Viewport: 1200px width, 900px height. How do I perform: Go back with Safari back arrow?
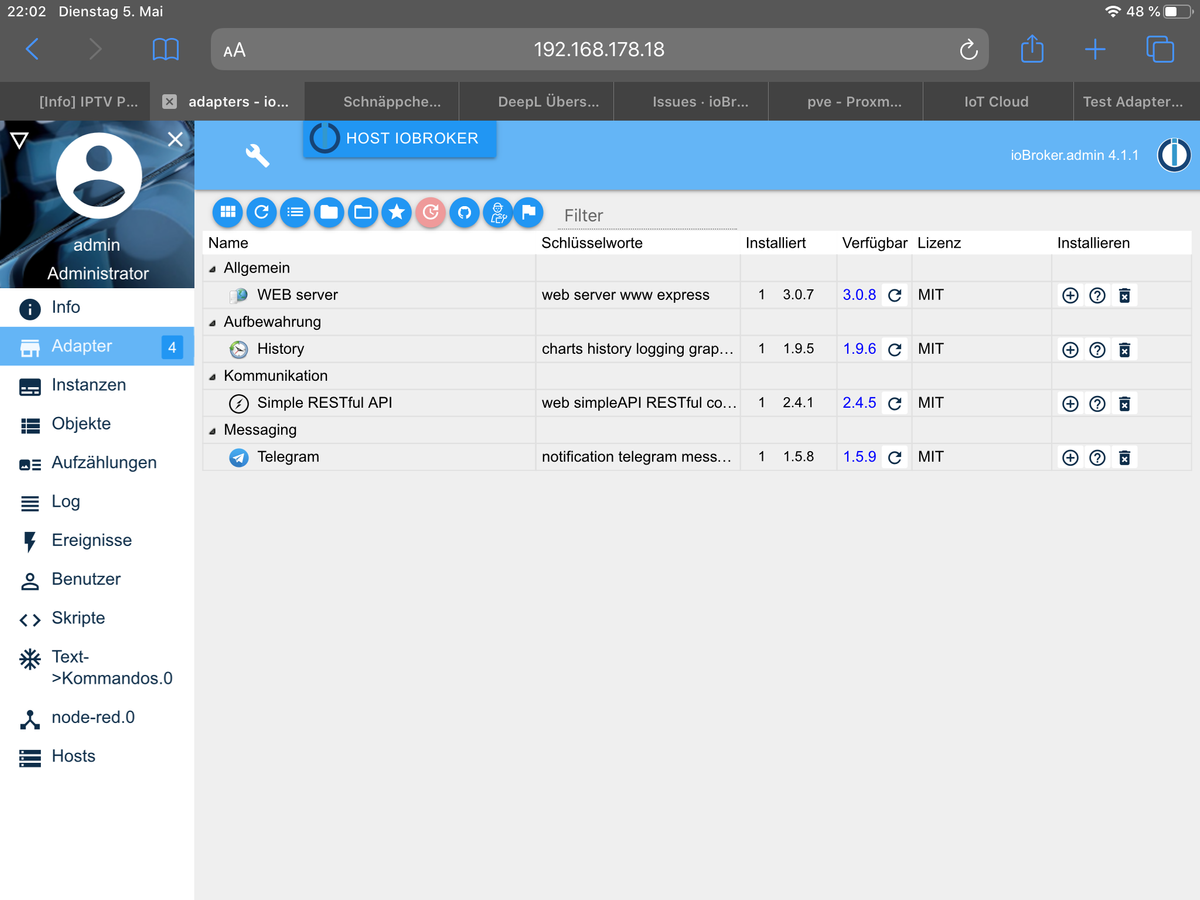point(32,49)
